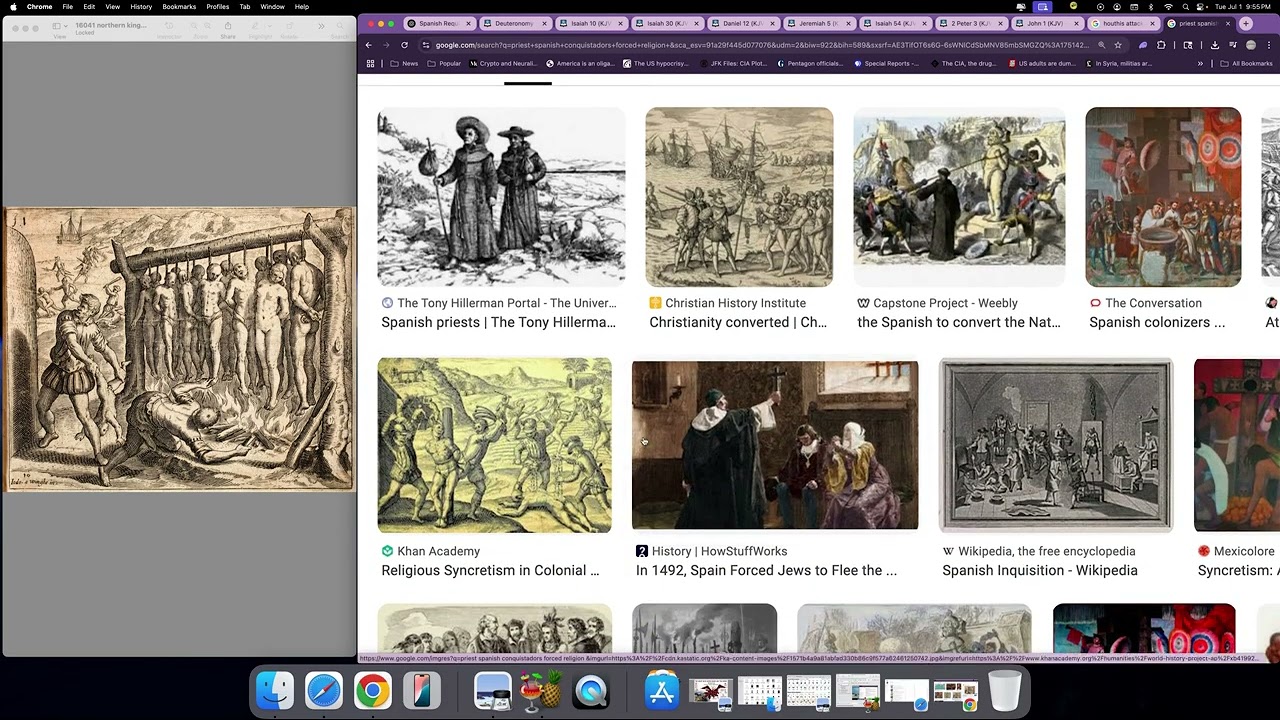This screenshot has height=720, width=1280.
Task: Open the Apple menu
Action: (x=13, y=7)
